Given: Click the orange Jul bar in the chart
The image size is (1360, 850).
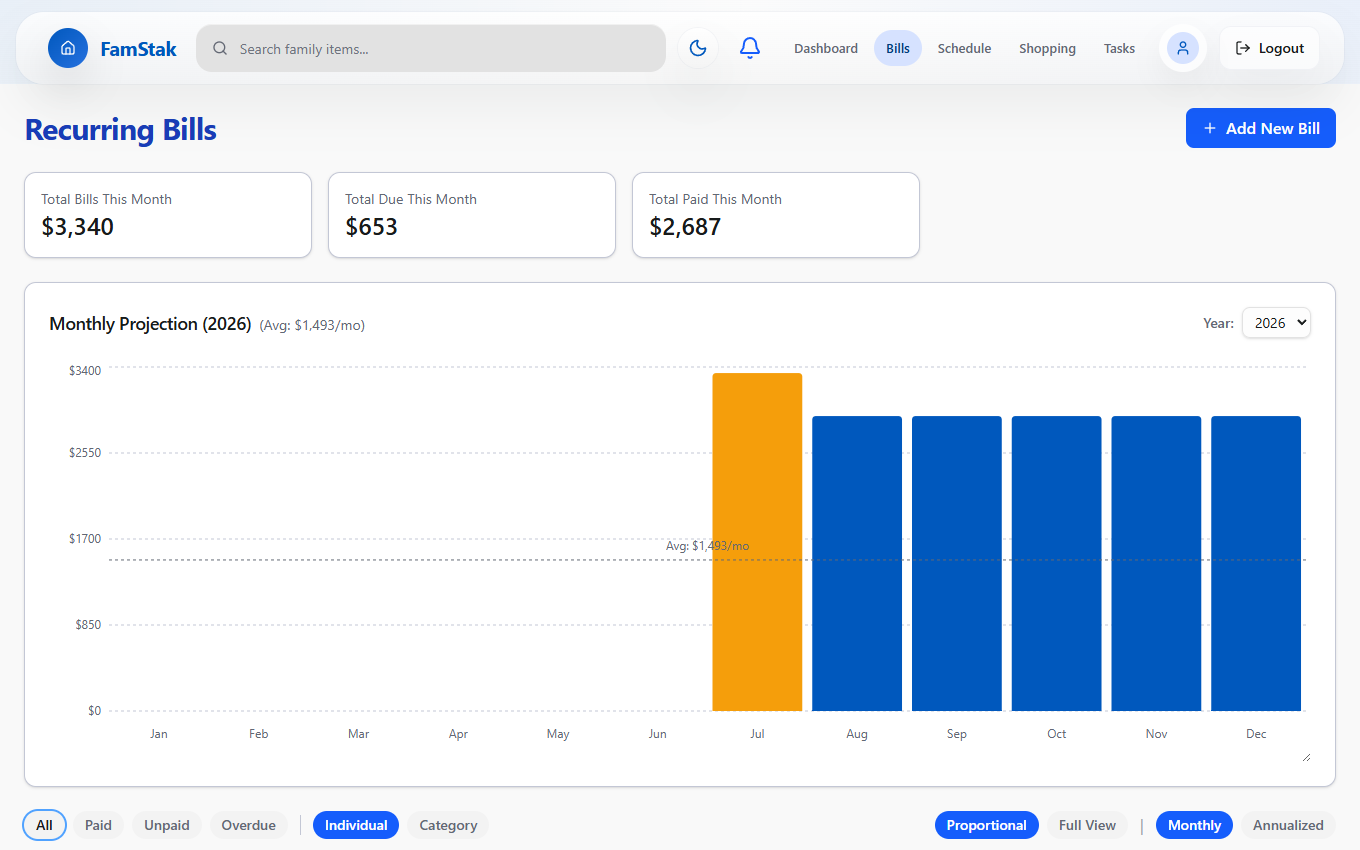Looking at the screenshot, I should click(757, 542).
